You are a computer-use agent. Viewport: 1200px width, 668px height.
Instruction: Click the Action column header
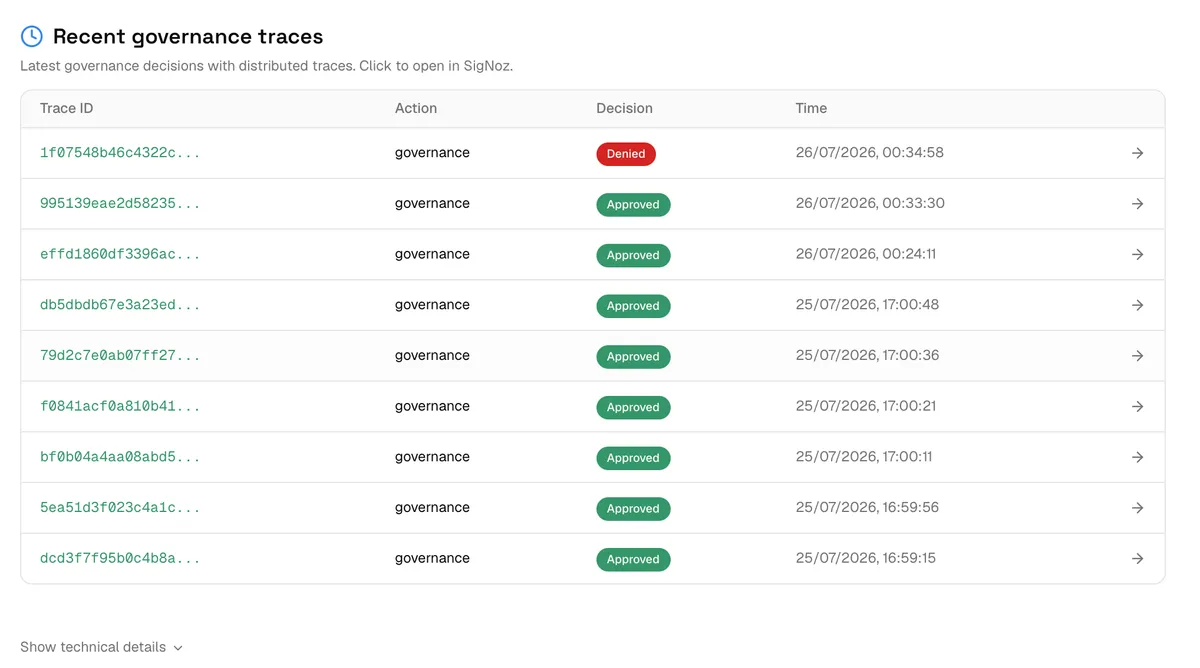[416, 108]
